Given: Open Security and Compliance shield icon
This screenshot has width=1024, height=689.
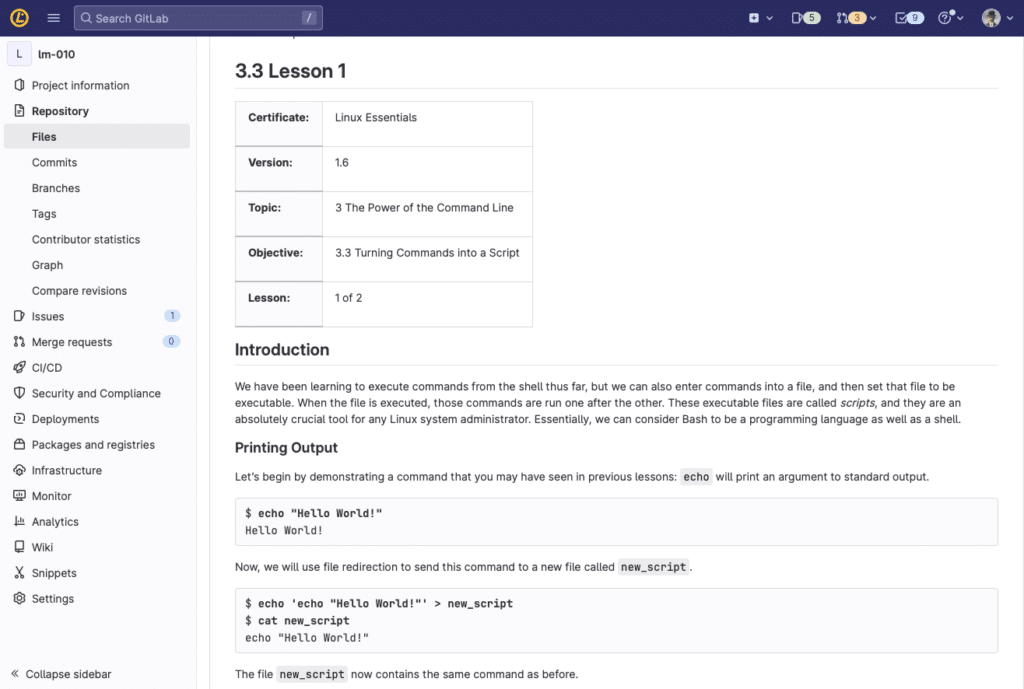Looking at the screenshot, I should (x=19, y=393).
